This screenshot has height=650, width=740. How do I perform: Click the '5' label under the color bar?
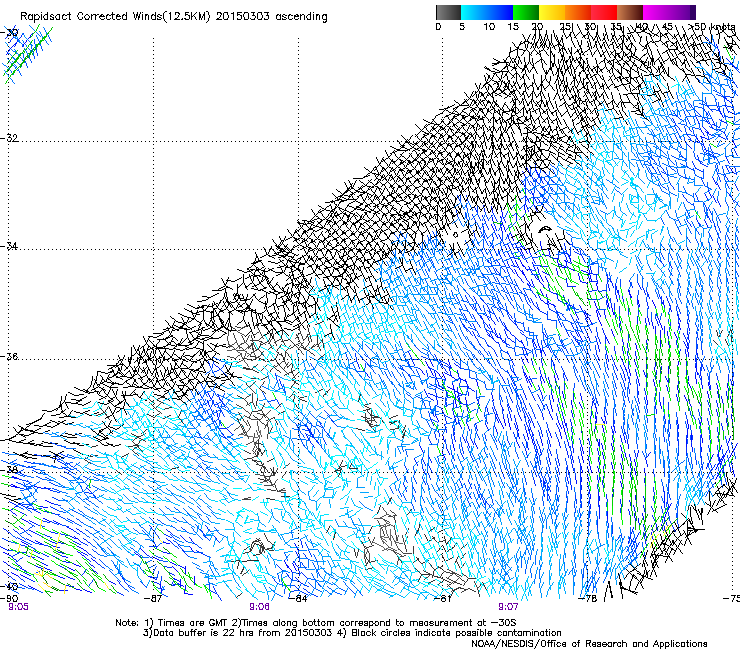[462, 27]
